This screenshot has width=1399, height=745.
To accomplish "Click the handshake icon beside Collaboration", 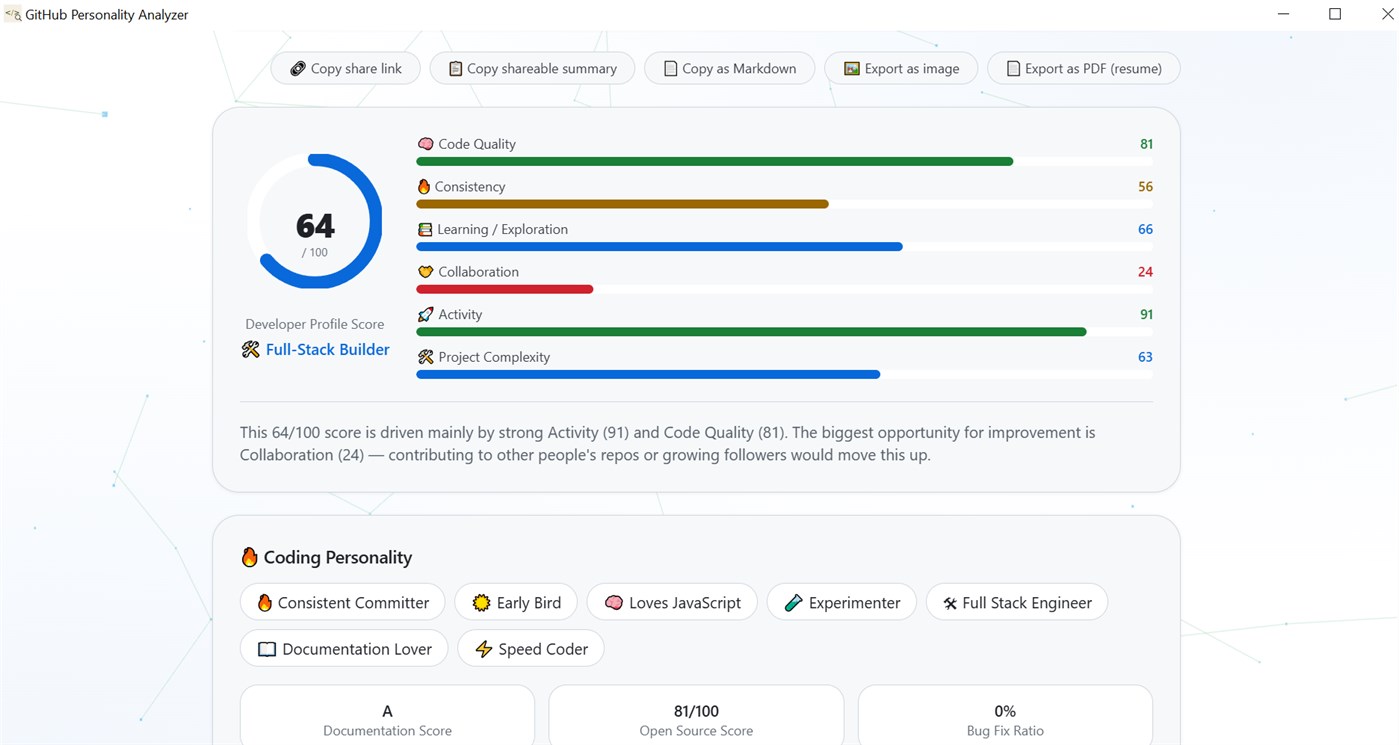I will pos(425,272).
